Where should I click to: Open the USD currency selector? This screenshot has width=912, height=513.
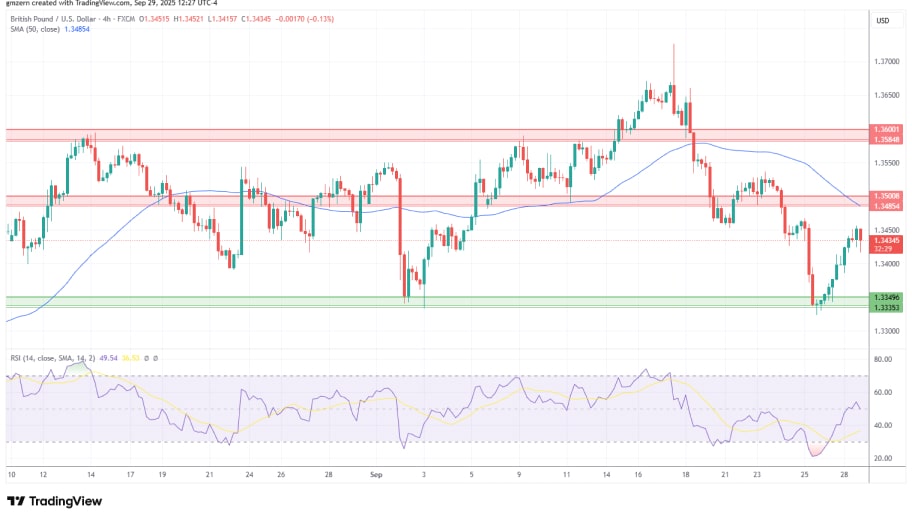click(x=883, y=20)
